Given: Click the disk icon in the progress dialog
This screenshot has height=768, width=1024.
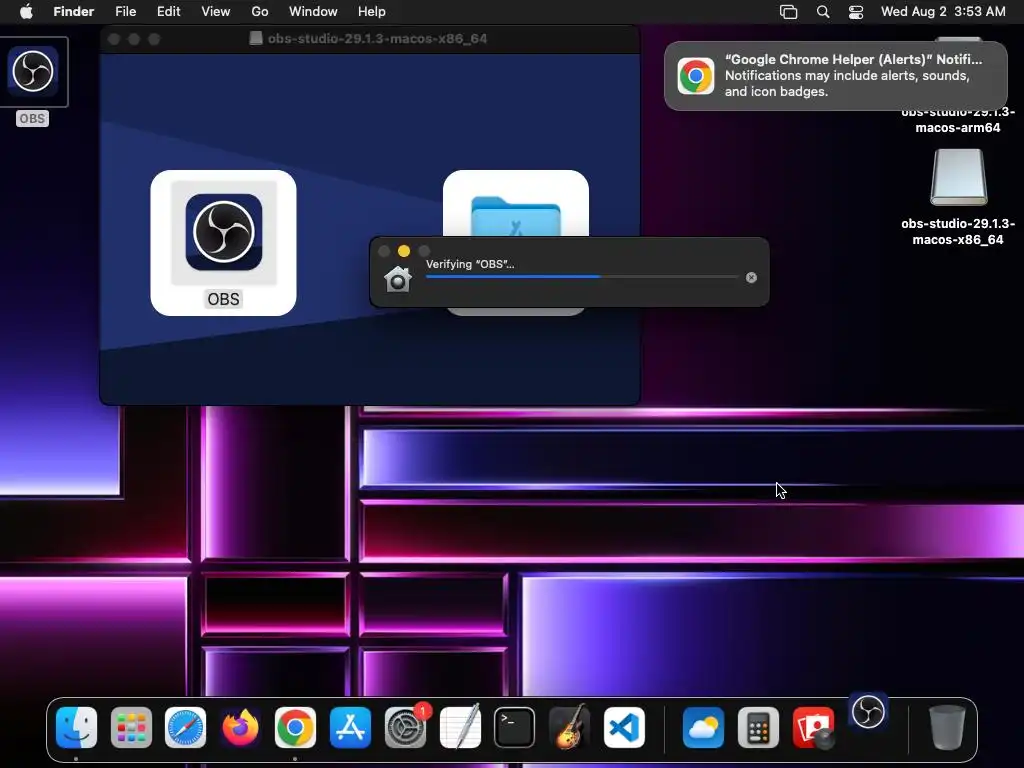Looking at the screenshot, I should pyautogui.click(x=398, y=280).
